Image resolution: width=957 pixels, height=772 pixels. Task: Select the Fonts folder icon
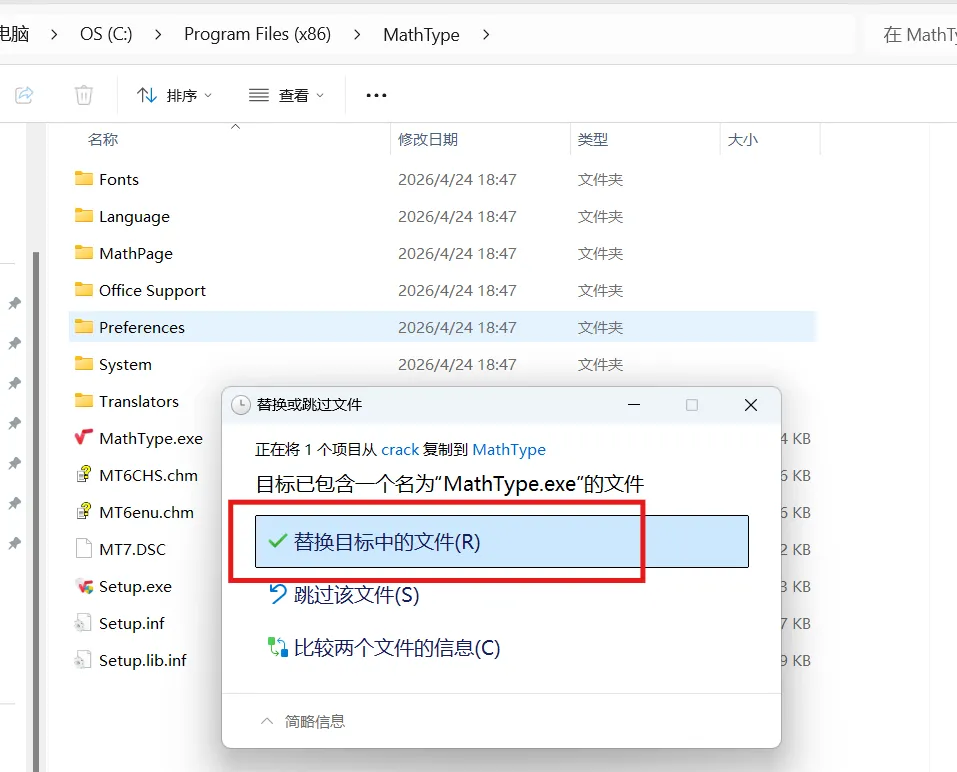click(84, 178)
